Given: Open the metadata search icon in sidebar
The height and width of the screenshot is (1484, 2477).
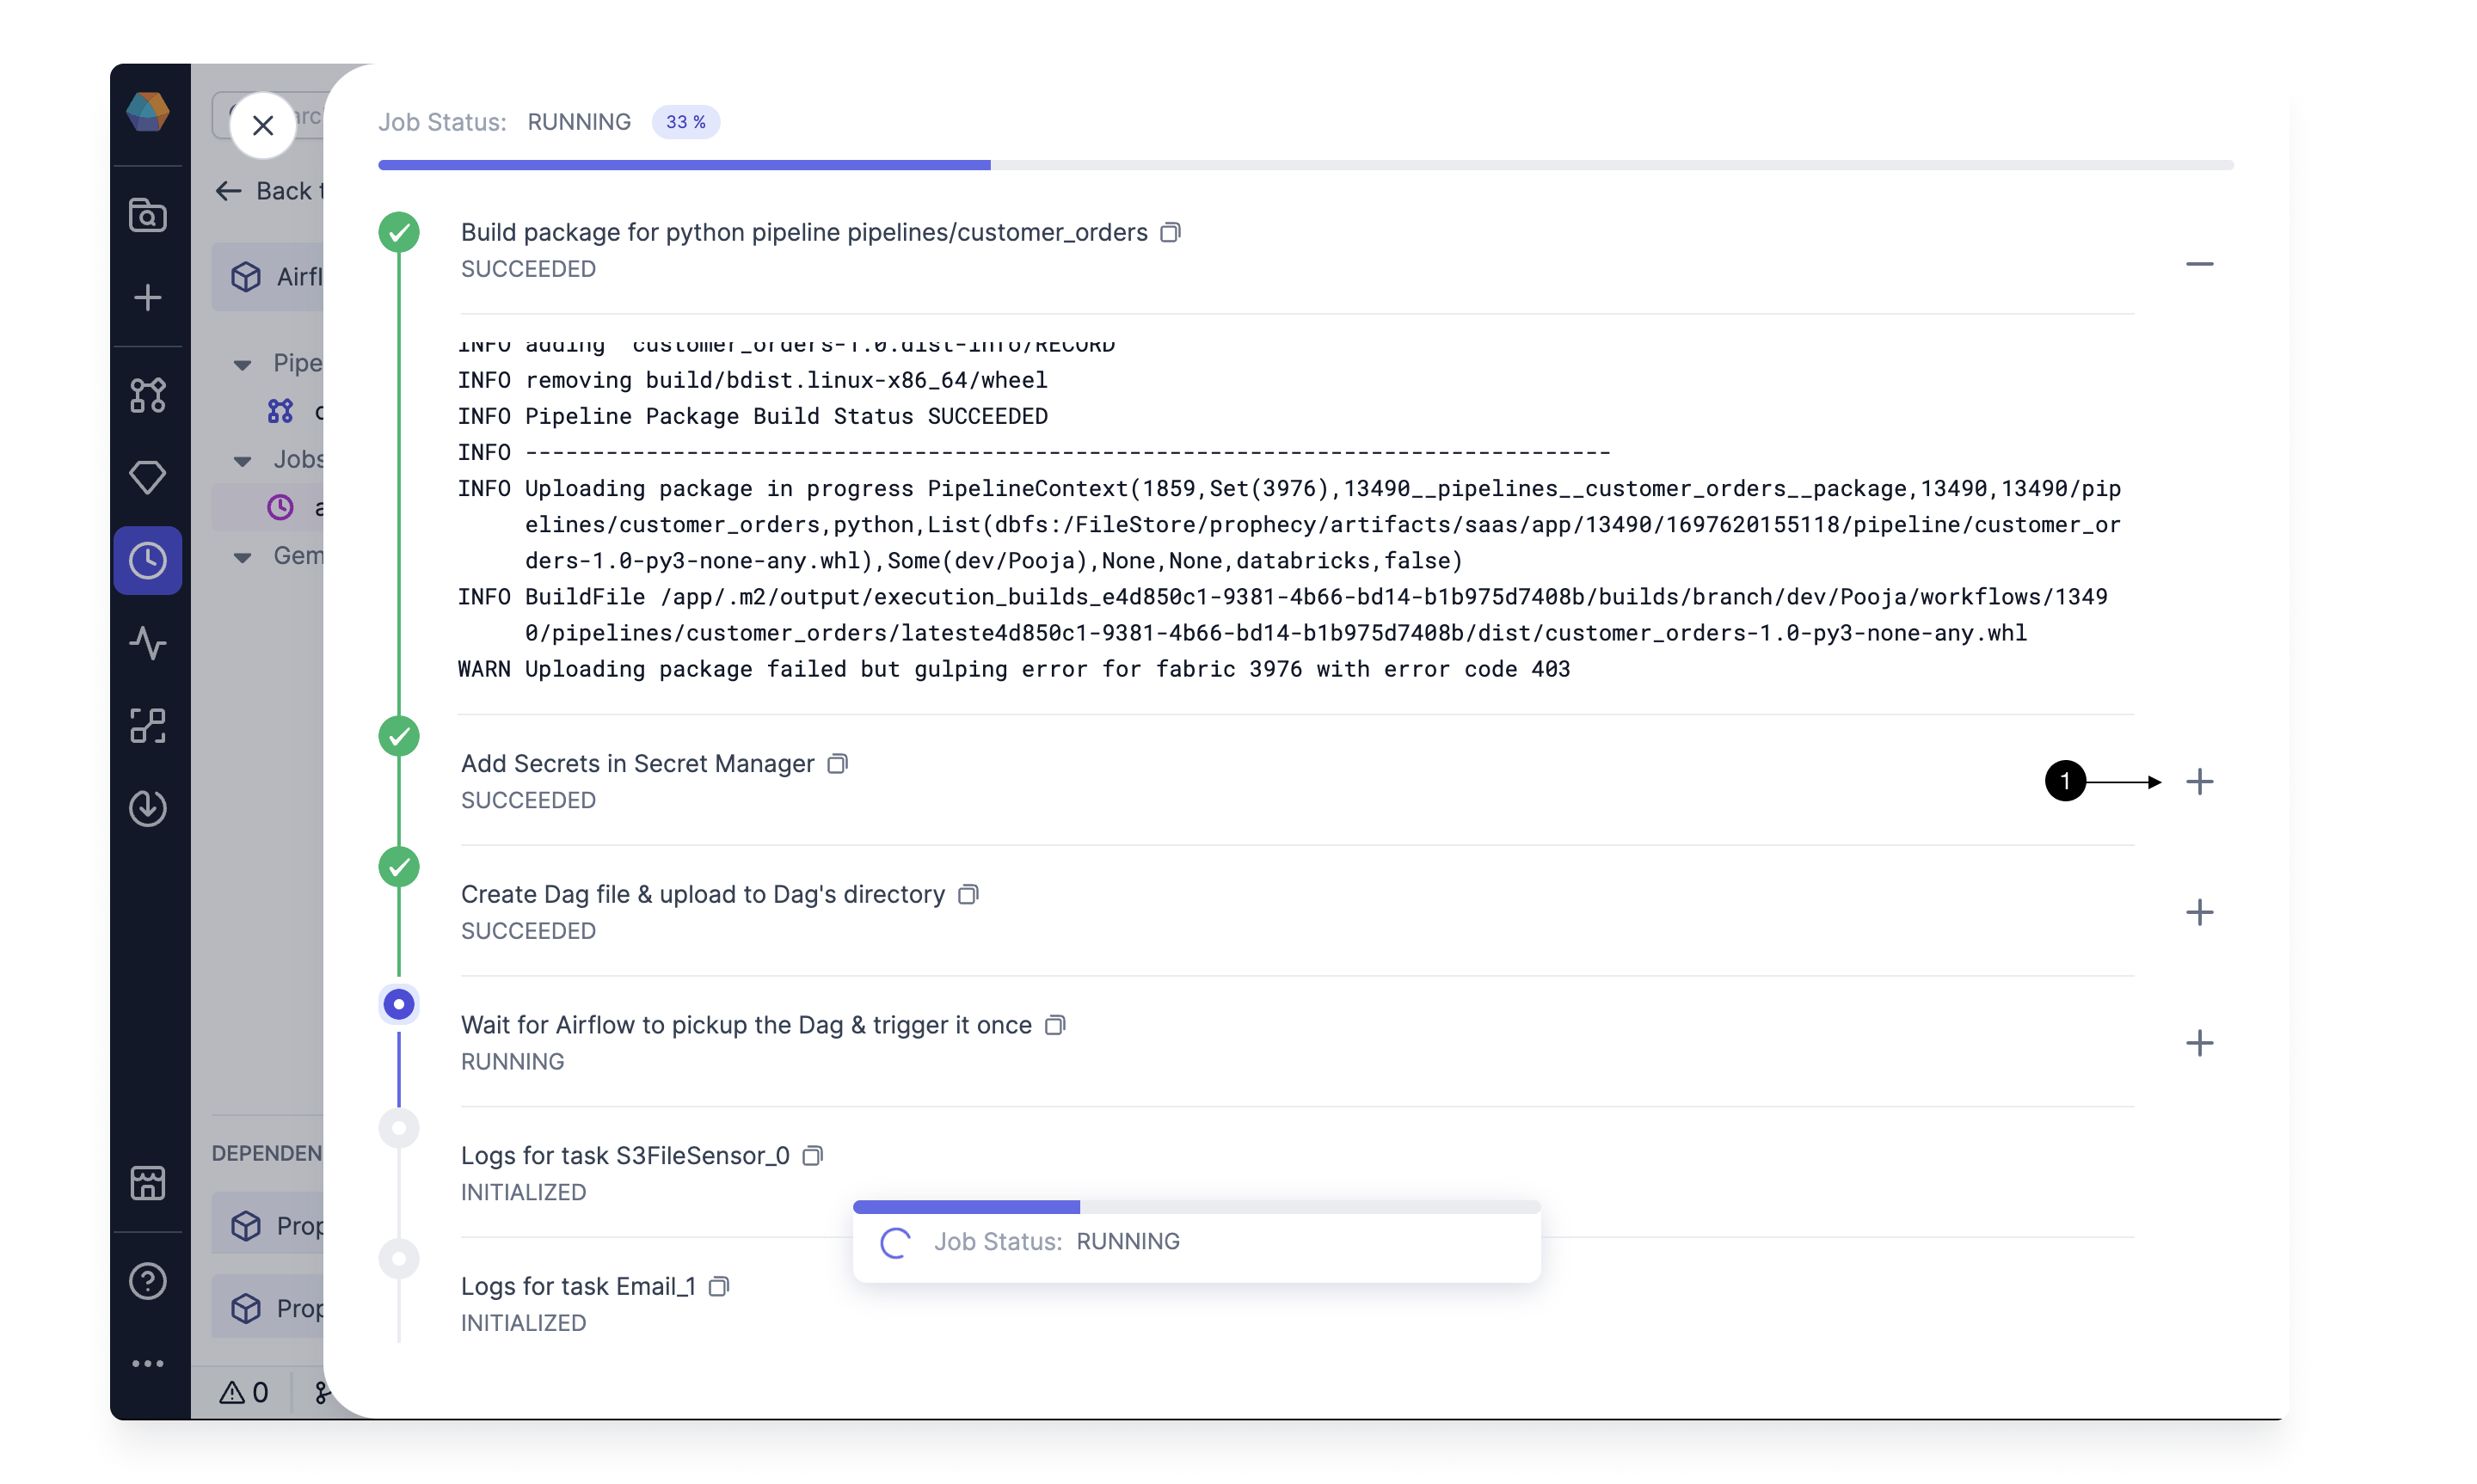Looking at the screenshot, I should point(148,215).
